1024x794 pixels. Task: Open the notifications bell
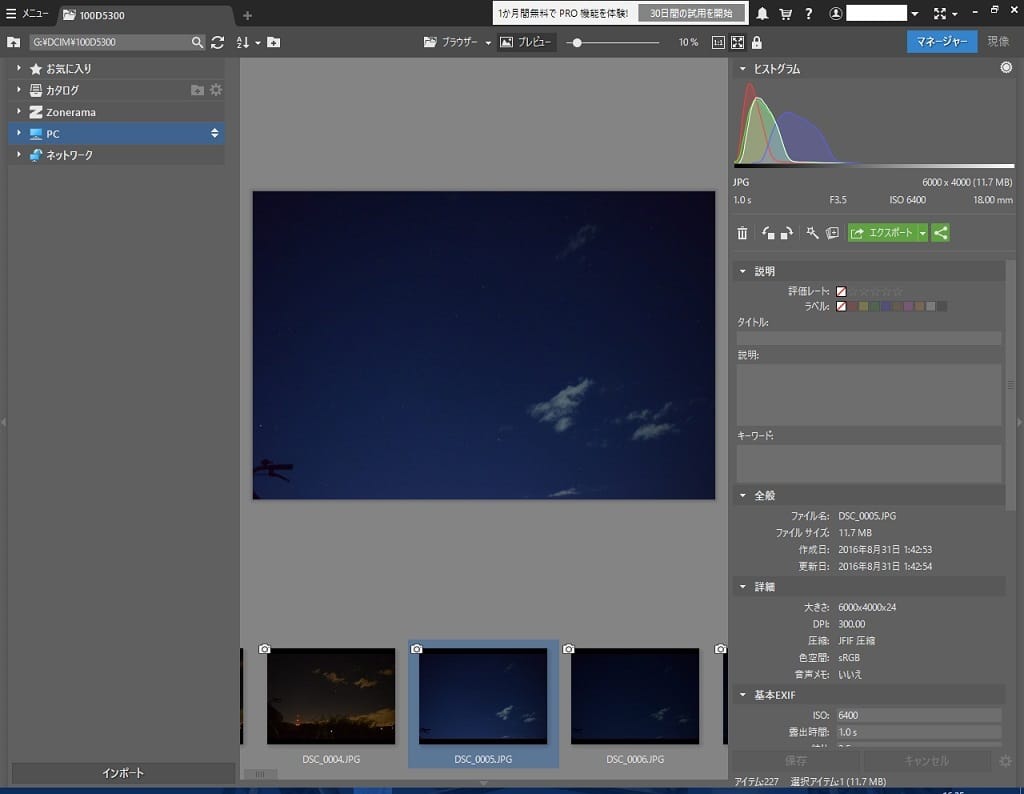tap(762, 14)
